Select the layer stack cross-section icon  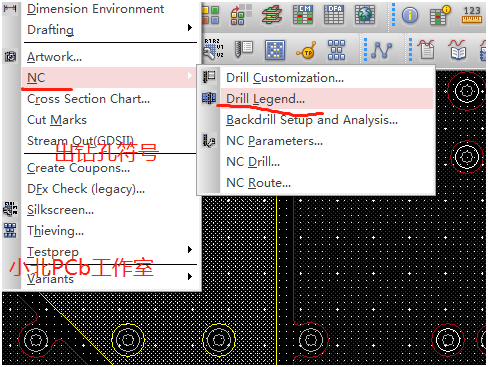[x=272, y=15]
